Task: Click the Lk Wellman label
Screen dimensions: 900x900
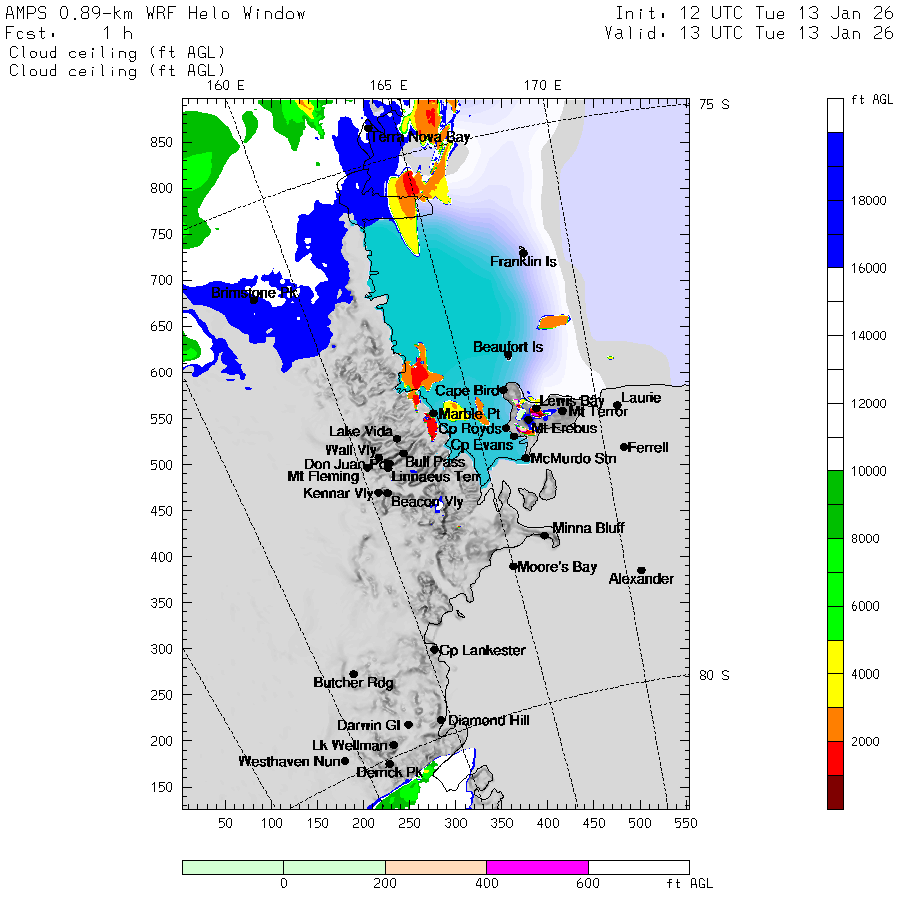Action: pyautogui.click(x=350, y=746)
